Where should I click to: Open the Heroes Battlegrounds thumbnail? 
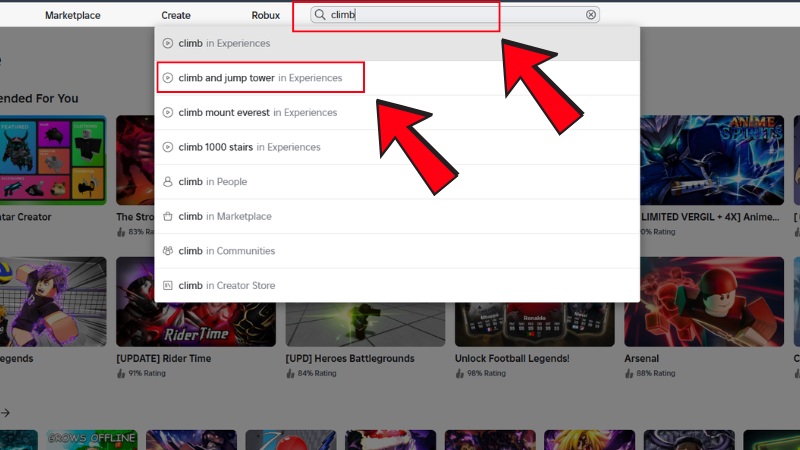pos(365,324)
